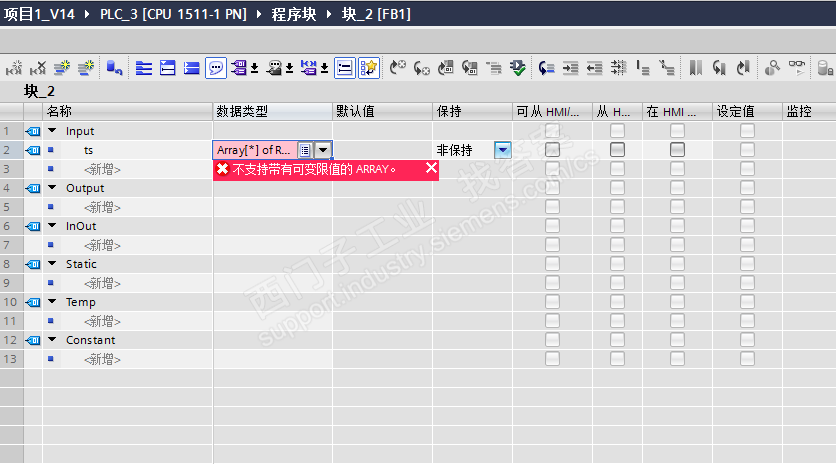The height and width of the screenshot is (464, 836).
Task: Click the magnifier over circle icon
Action: tap(772, 68)
